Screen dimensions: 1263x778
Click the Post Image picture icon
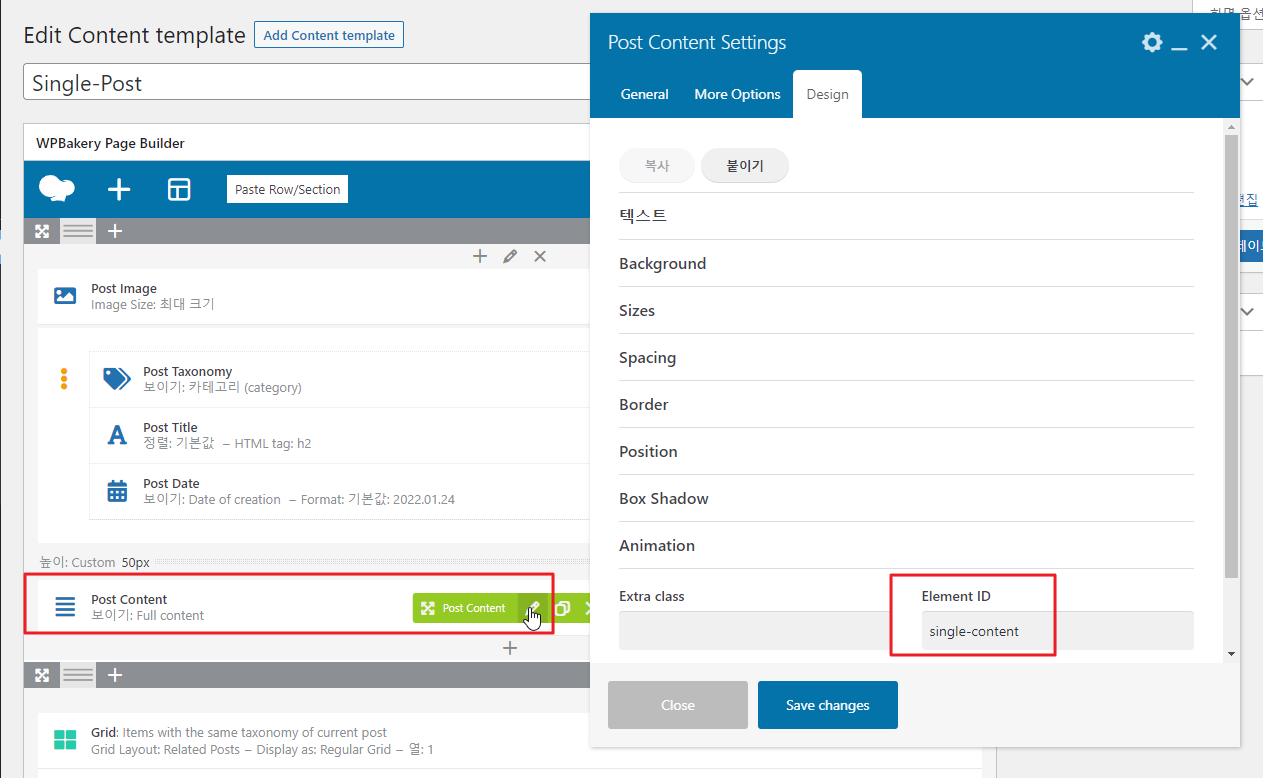(x=65, y=296)
